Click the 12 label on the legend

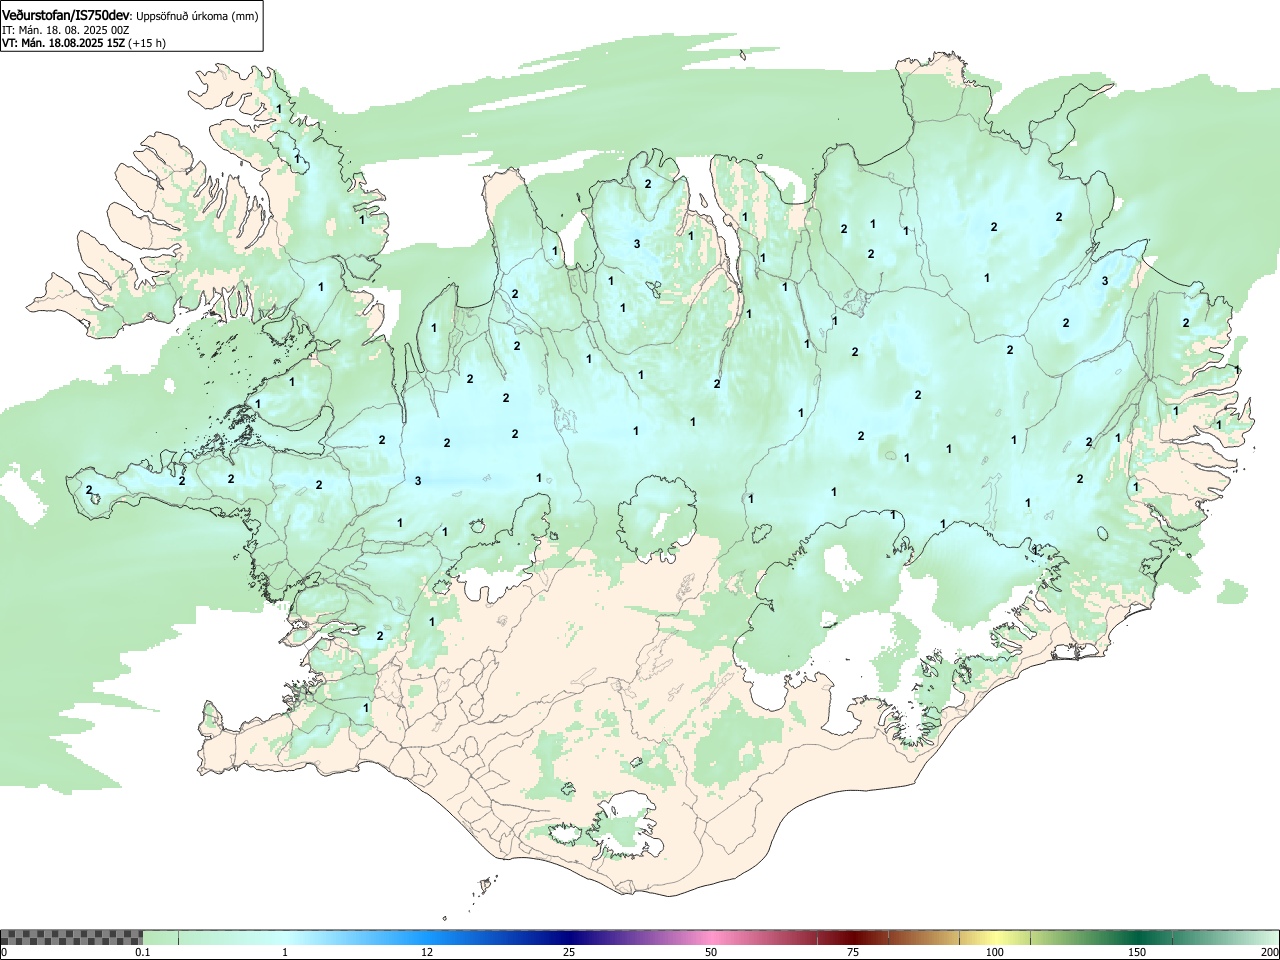click(x=427, y=952)
